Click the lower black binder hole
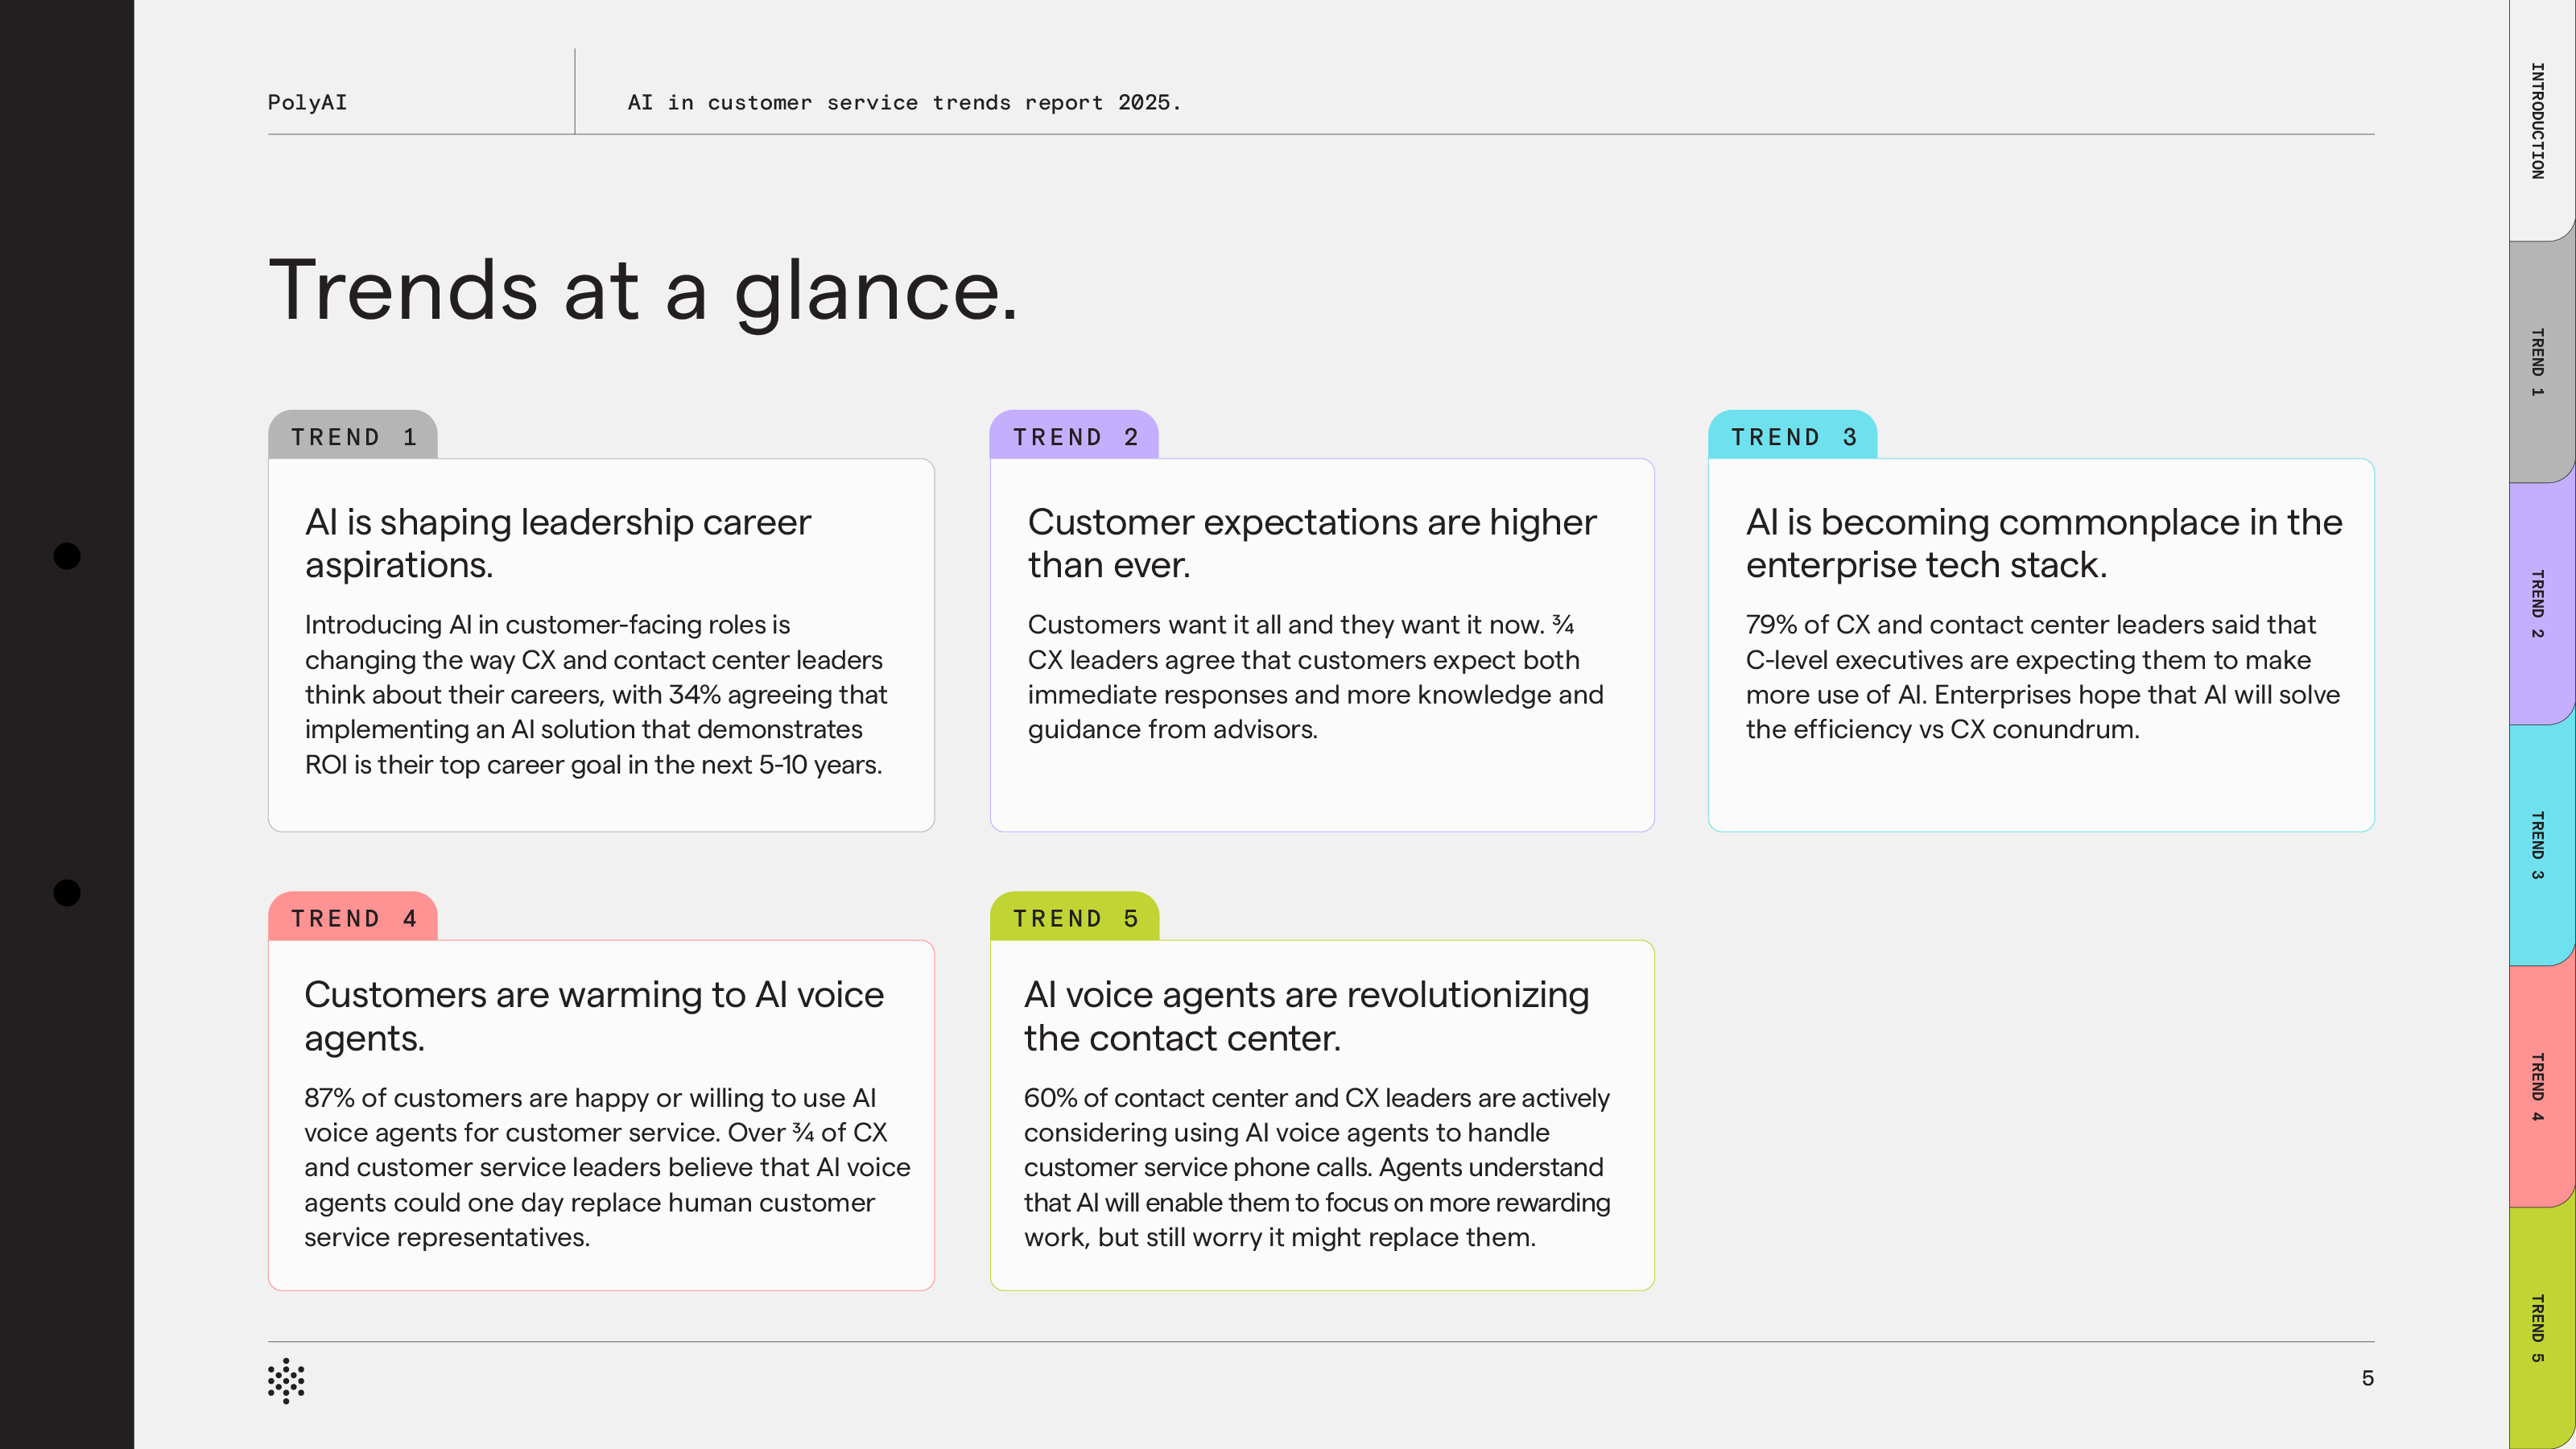The image size is (2576, 1449). click(67, 892)
